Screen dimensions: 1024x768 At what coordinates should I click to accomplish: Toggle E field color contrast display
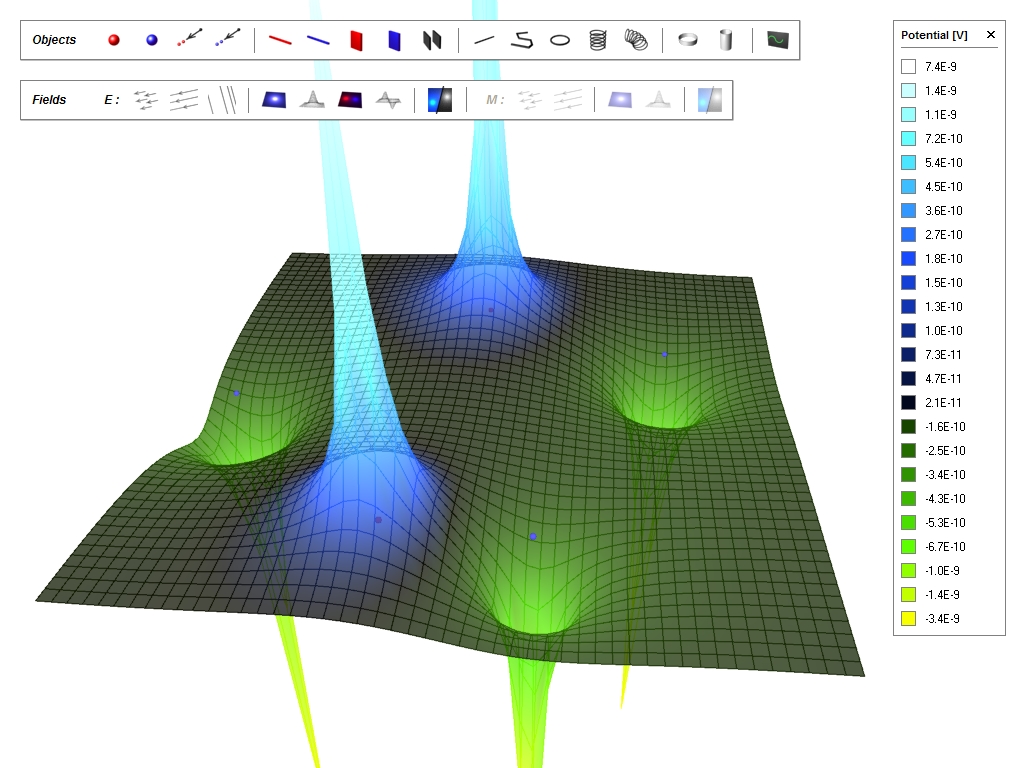pyautogui.click(x=440, y=100)
